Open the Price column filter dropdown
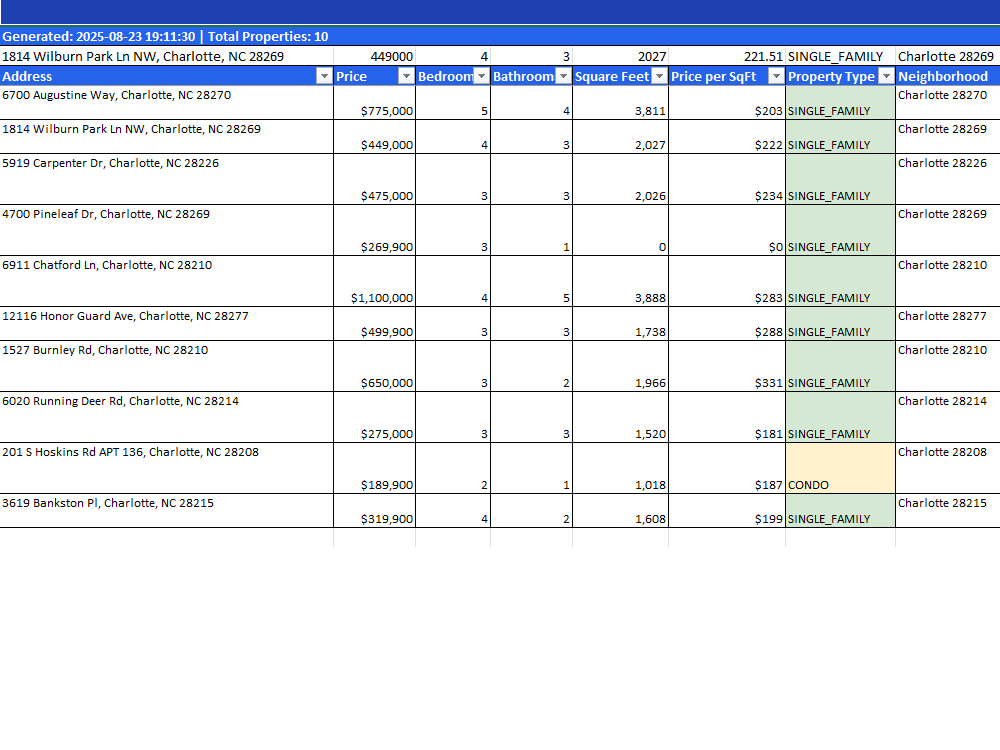1000x750 pixels. (x=406, y=77)
